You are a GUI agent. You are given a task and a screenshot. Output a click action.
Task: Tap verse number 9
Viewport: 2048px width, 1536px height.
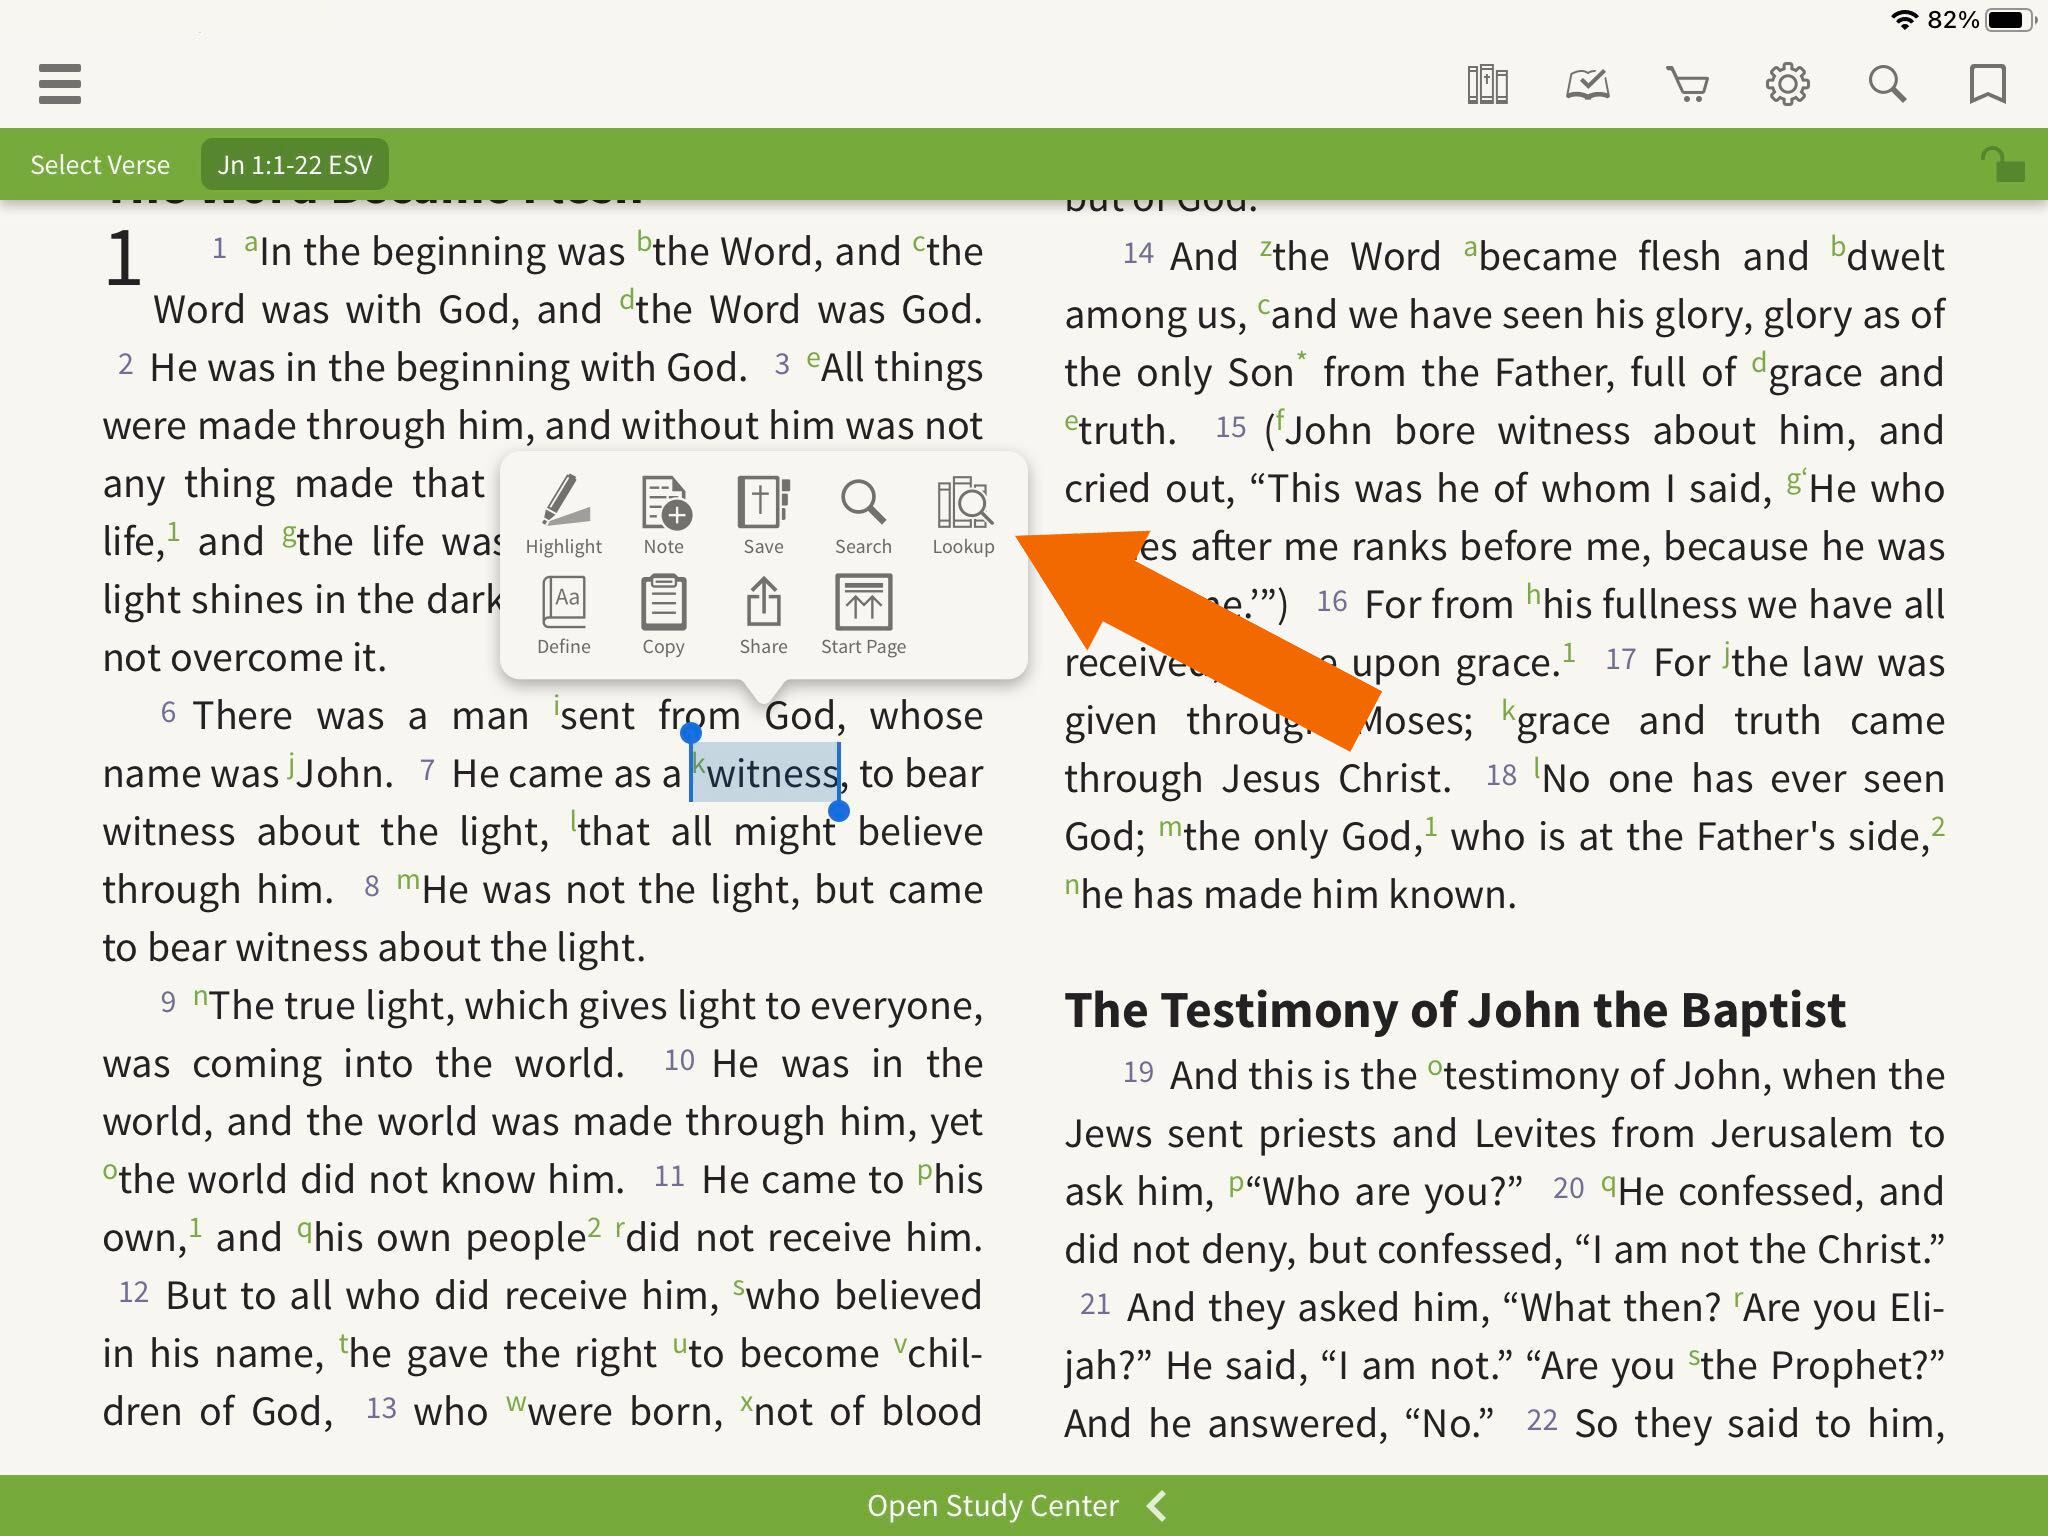pyautogui.click(x=168, y=1002)
